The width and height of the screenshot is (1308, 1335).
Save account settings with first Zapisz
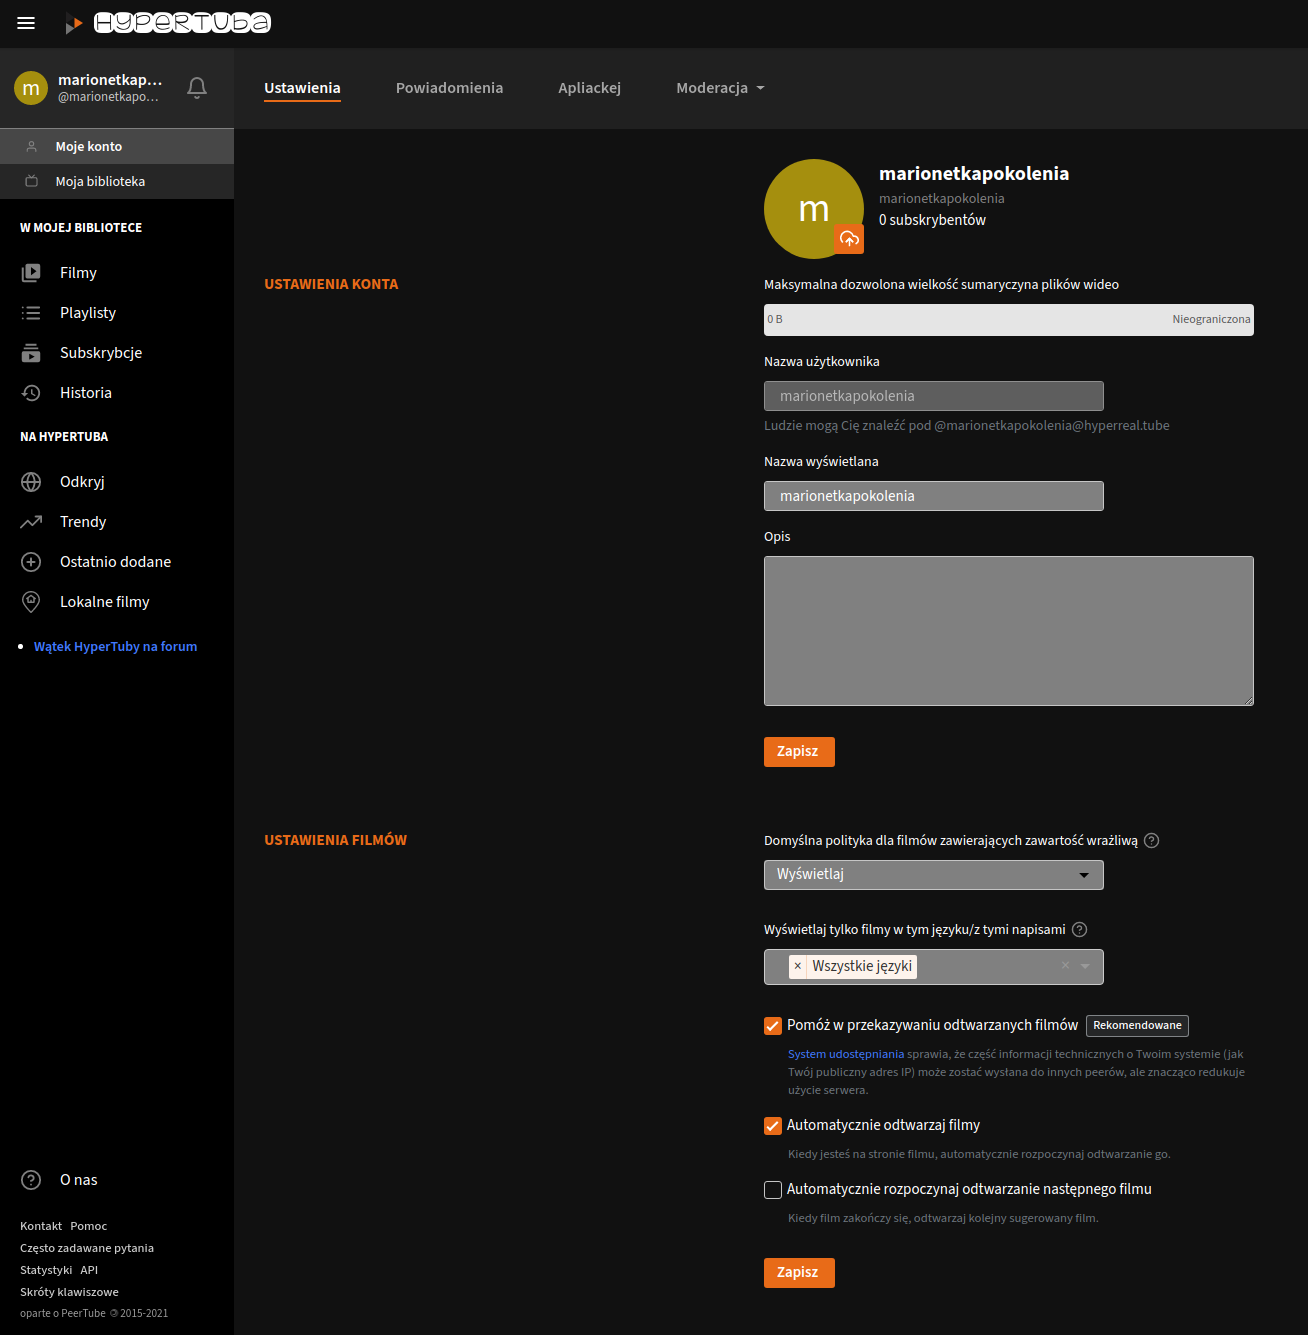coord(799,752)
